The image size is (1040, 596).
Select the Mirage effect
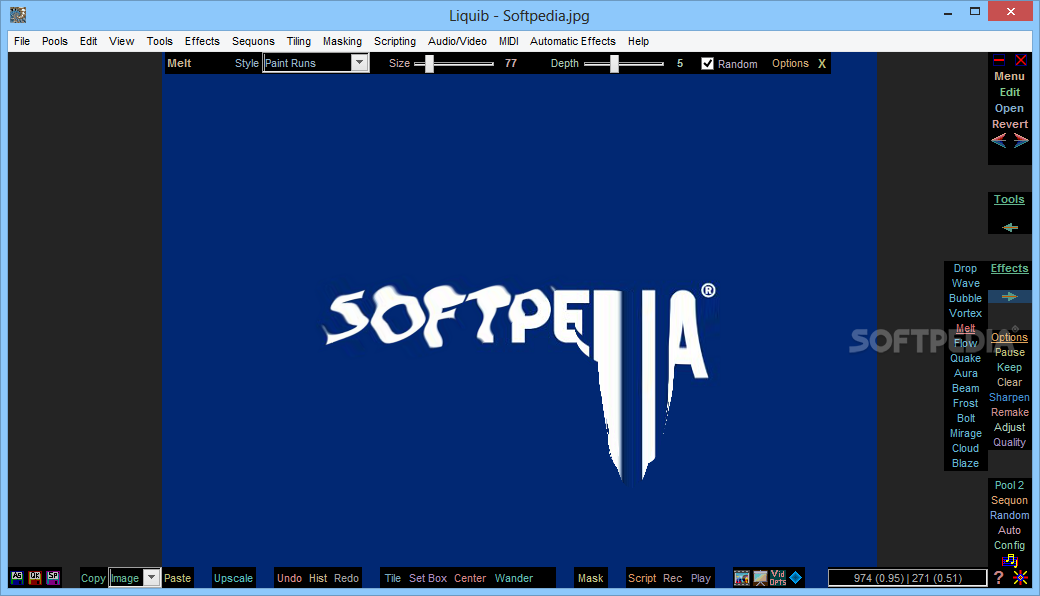[965, 433]
